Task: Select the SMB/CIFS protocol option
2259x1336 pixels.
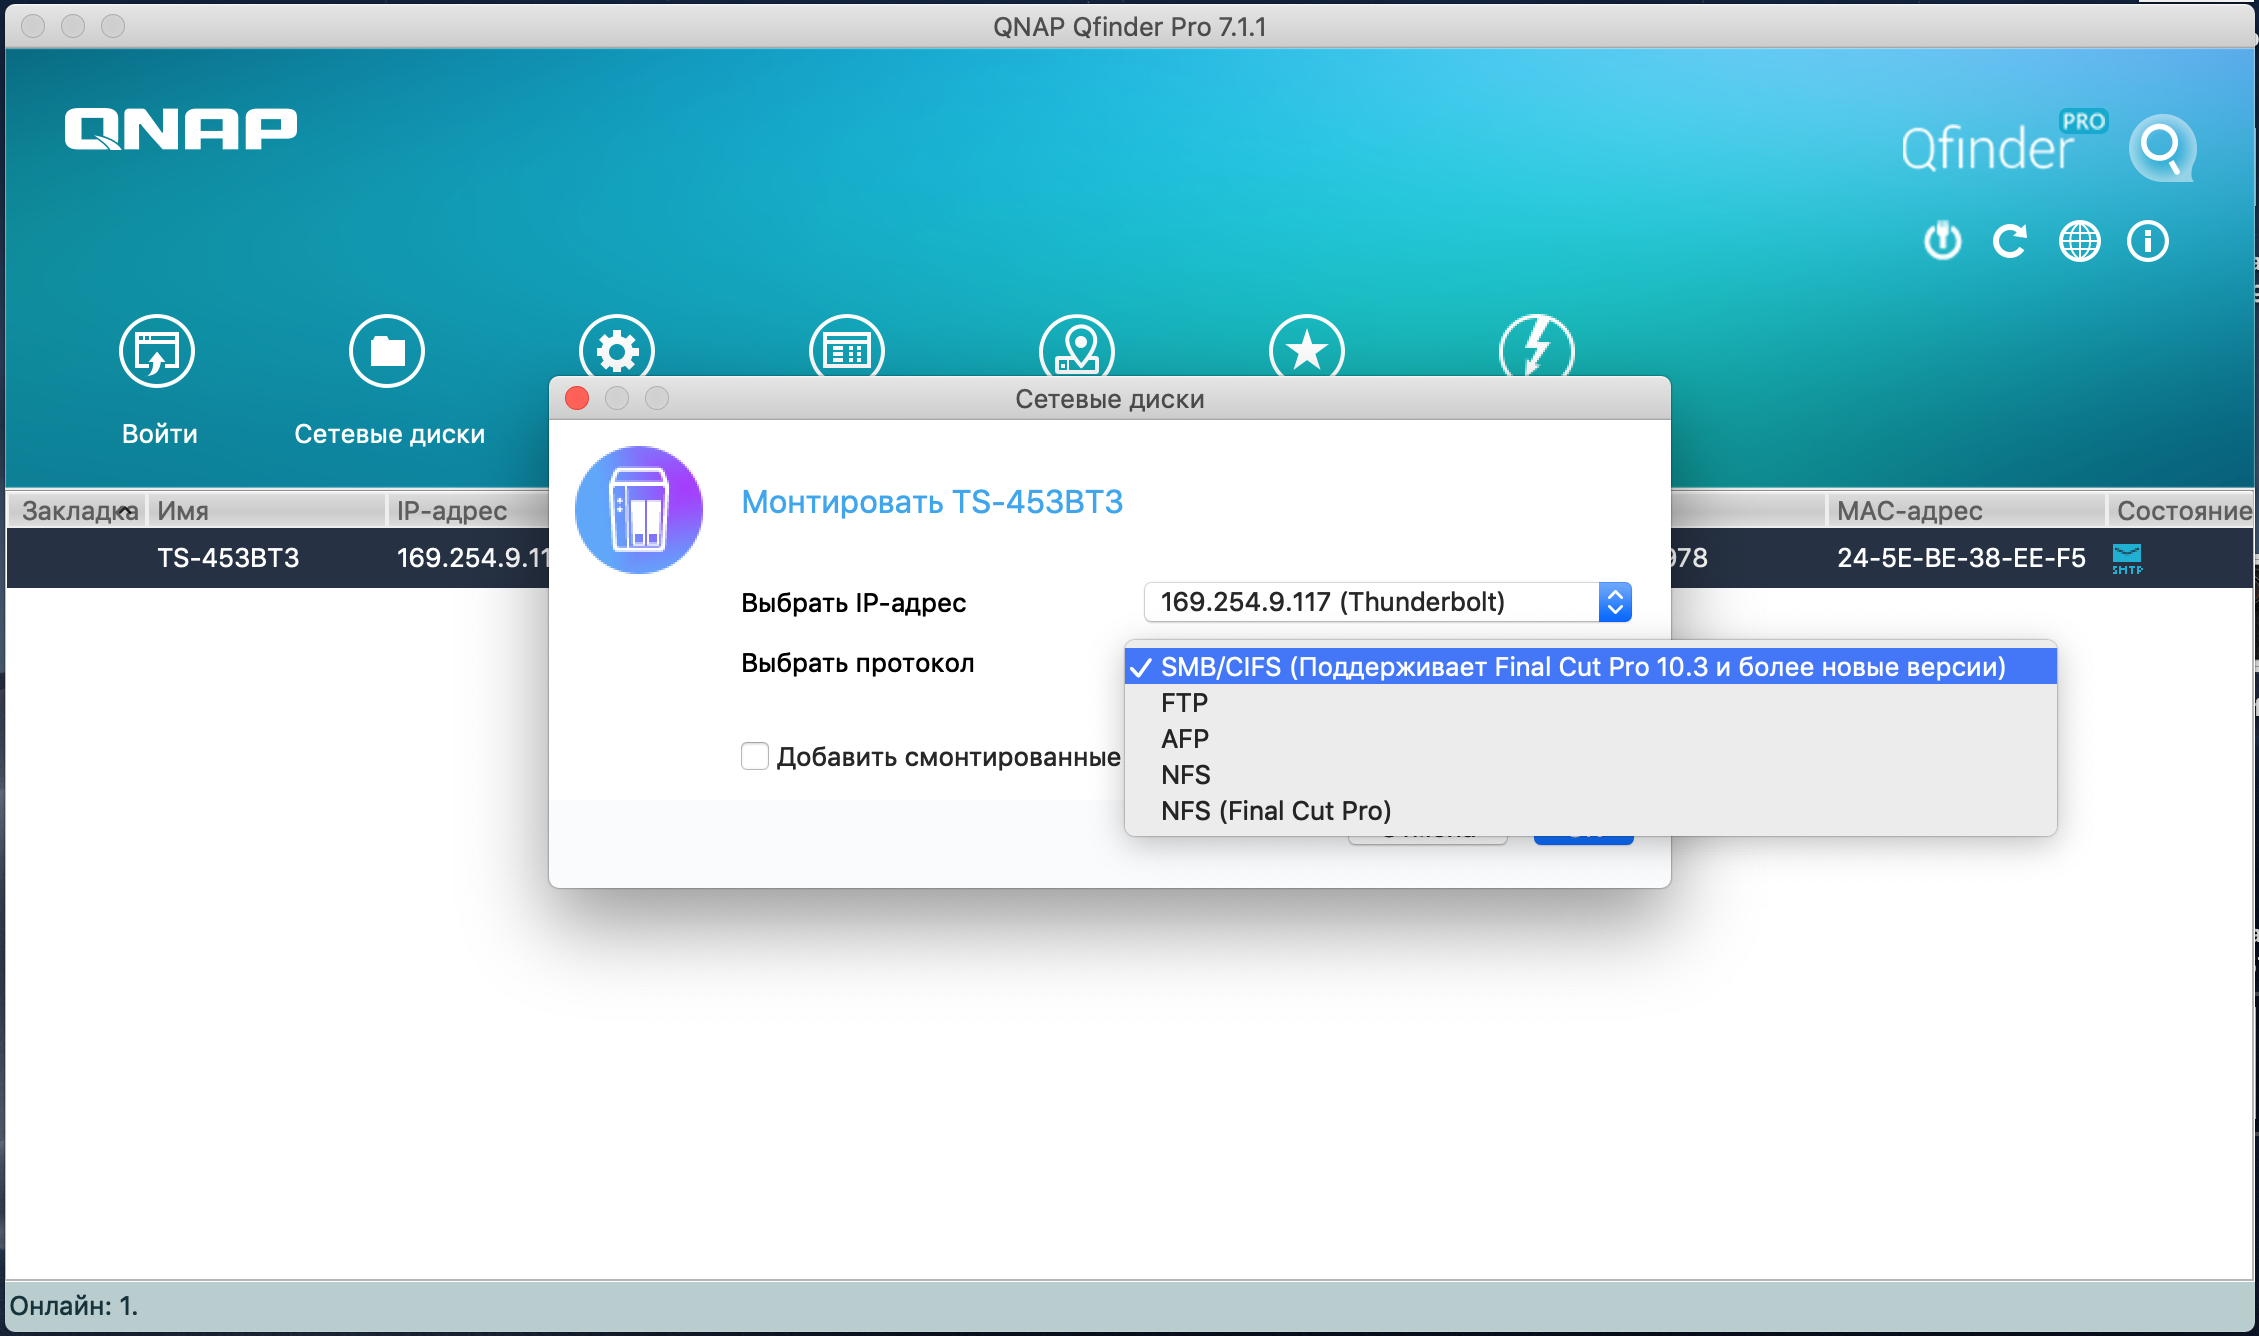Action: [1582, 667]
